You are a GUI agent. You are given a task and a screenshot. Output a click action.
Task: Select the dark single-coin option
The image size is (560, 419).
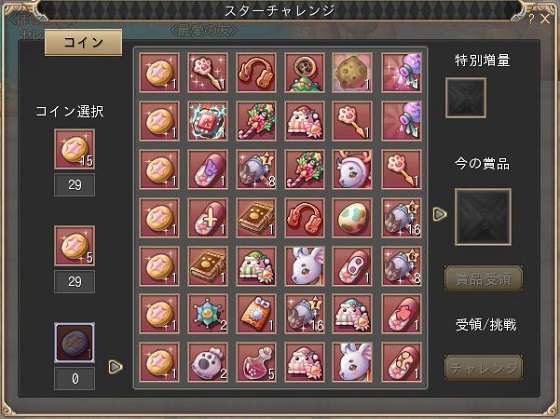click(75, 343)
